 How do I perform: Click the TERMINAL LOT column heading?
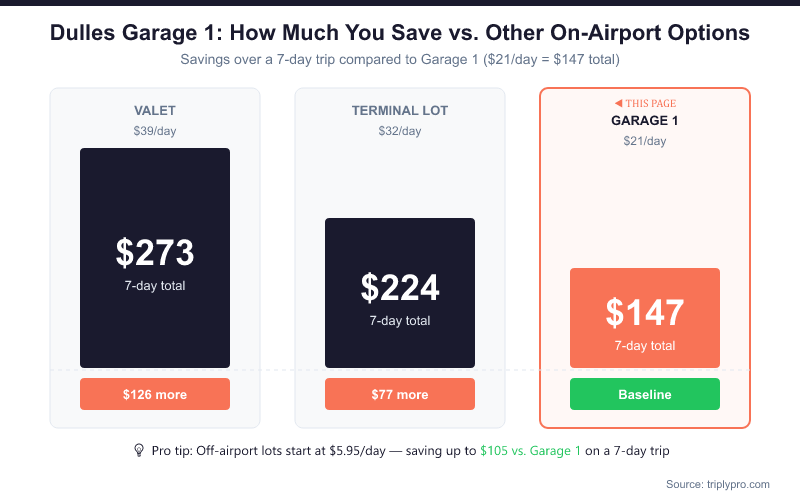pos(400,111)
